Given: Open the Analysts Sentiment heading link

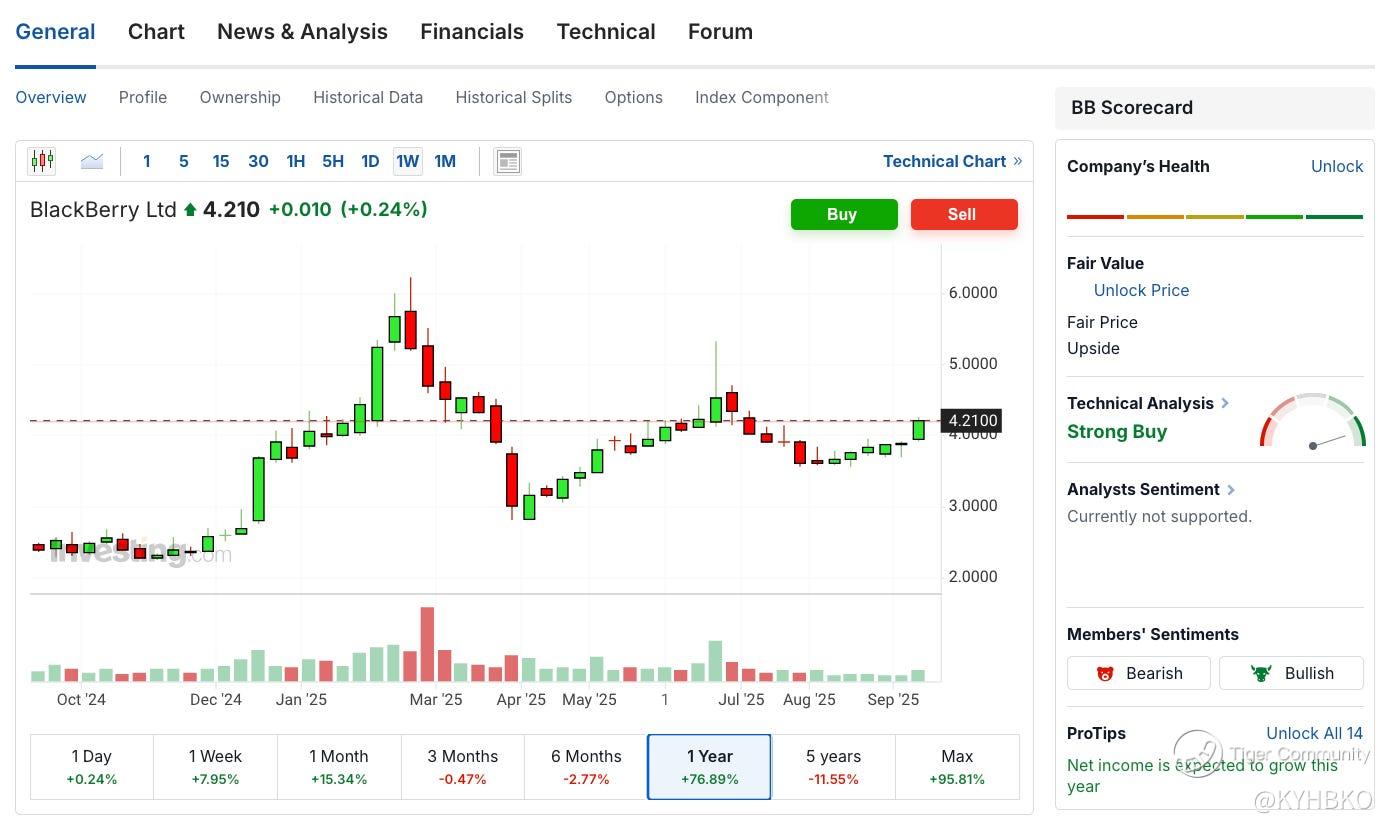Looking at the screenshot, I should tap(1143, 489).
